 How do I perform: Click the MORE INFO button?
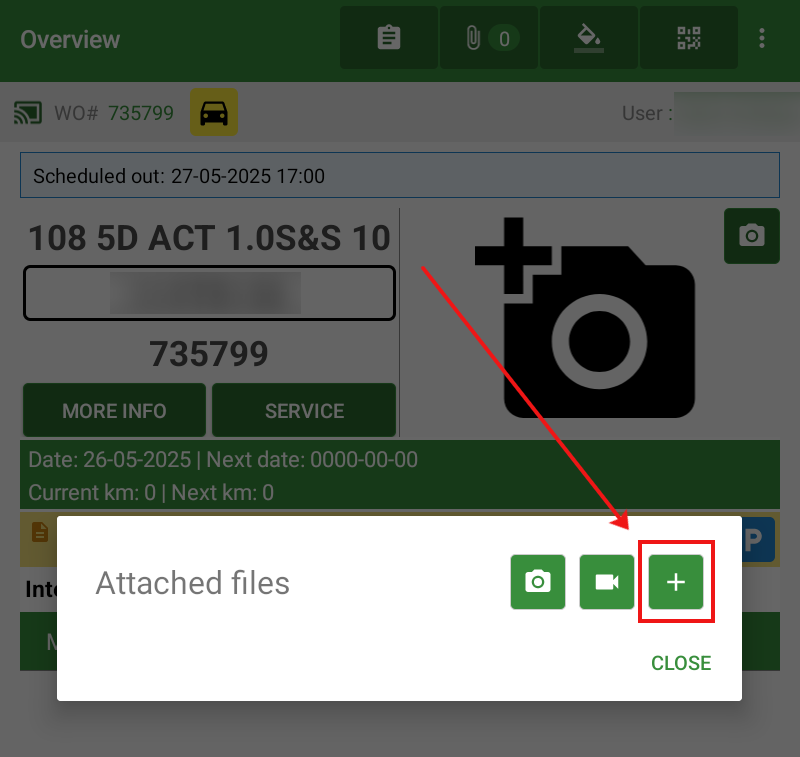(114, 411)
